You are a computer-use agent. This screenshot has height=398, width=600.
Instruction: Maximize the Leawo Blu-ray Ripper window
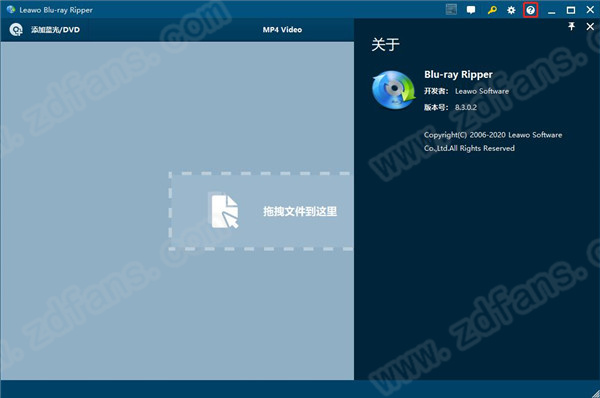click(571, 10)
